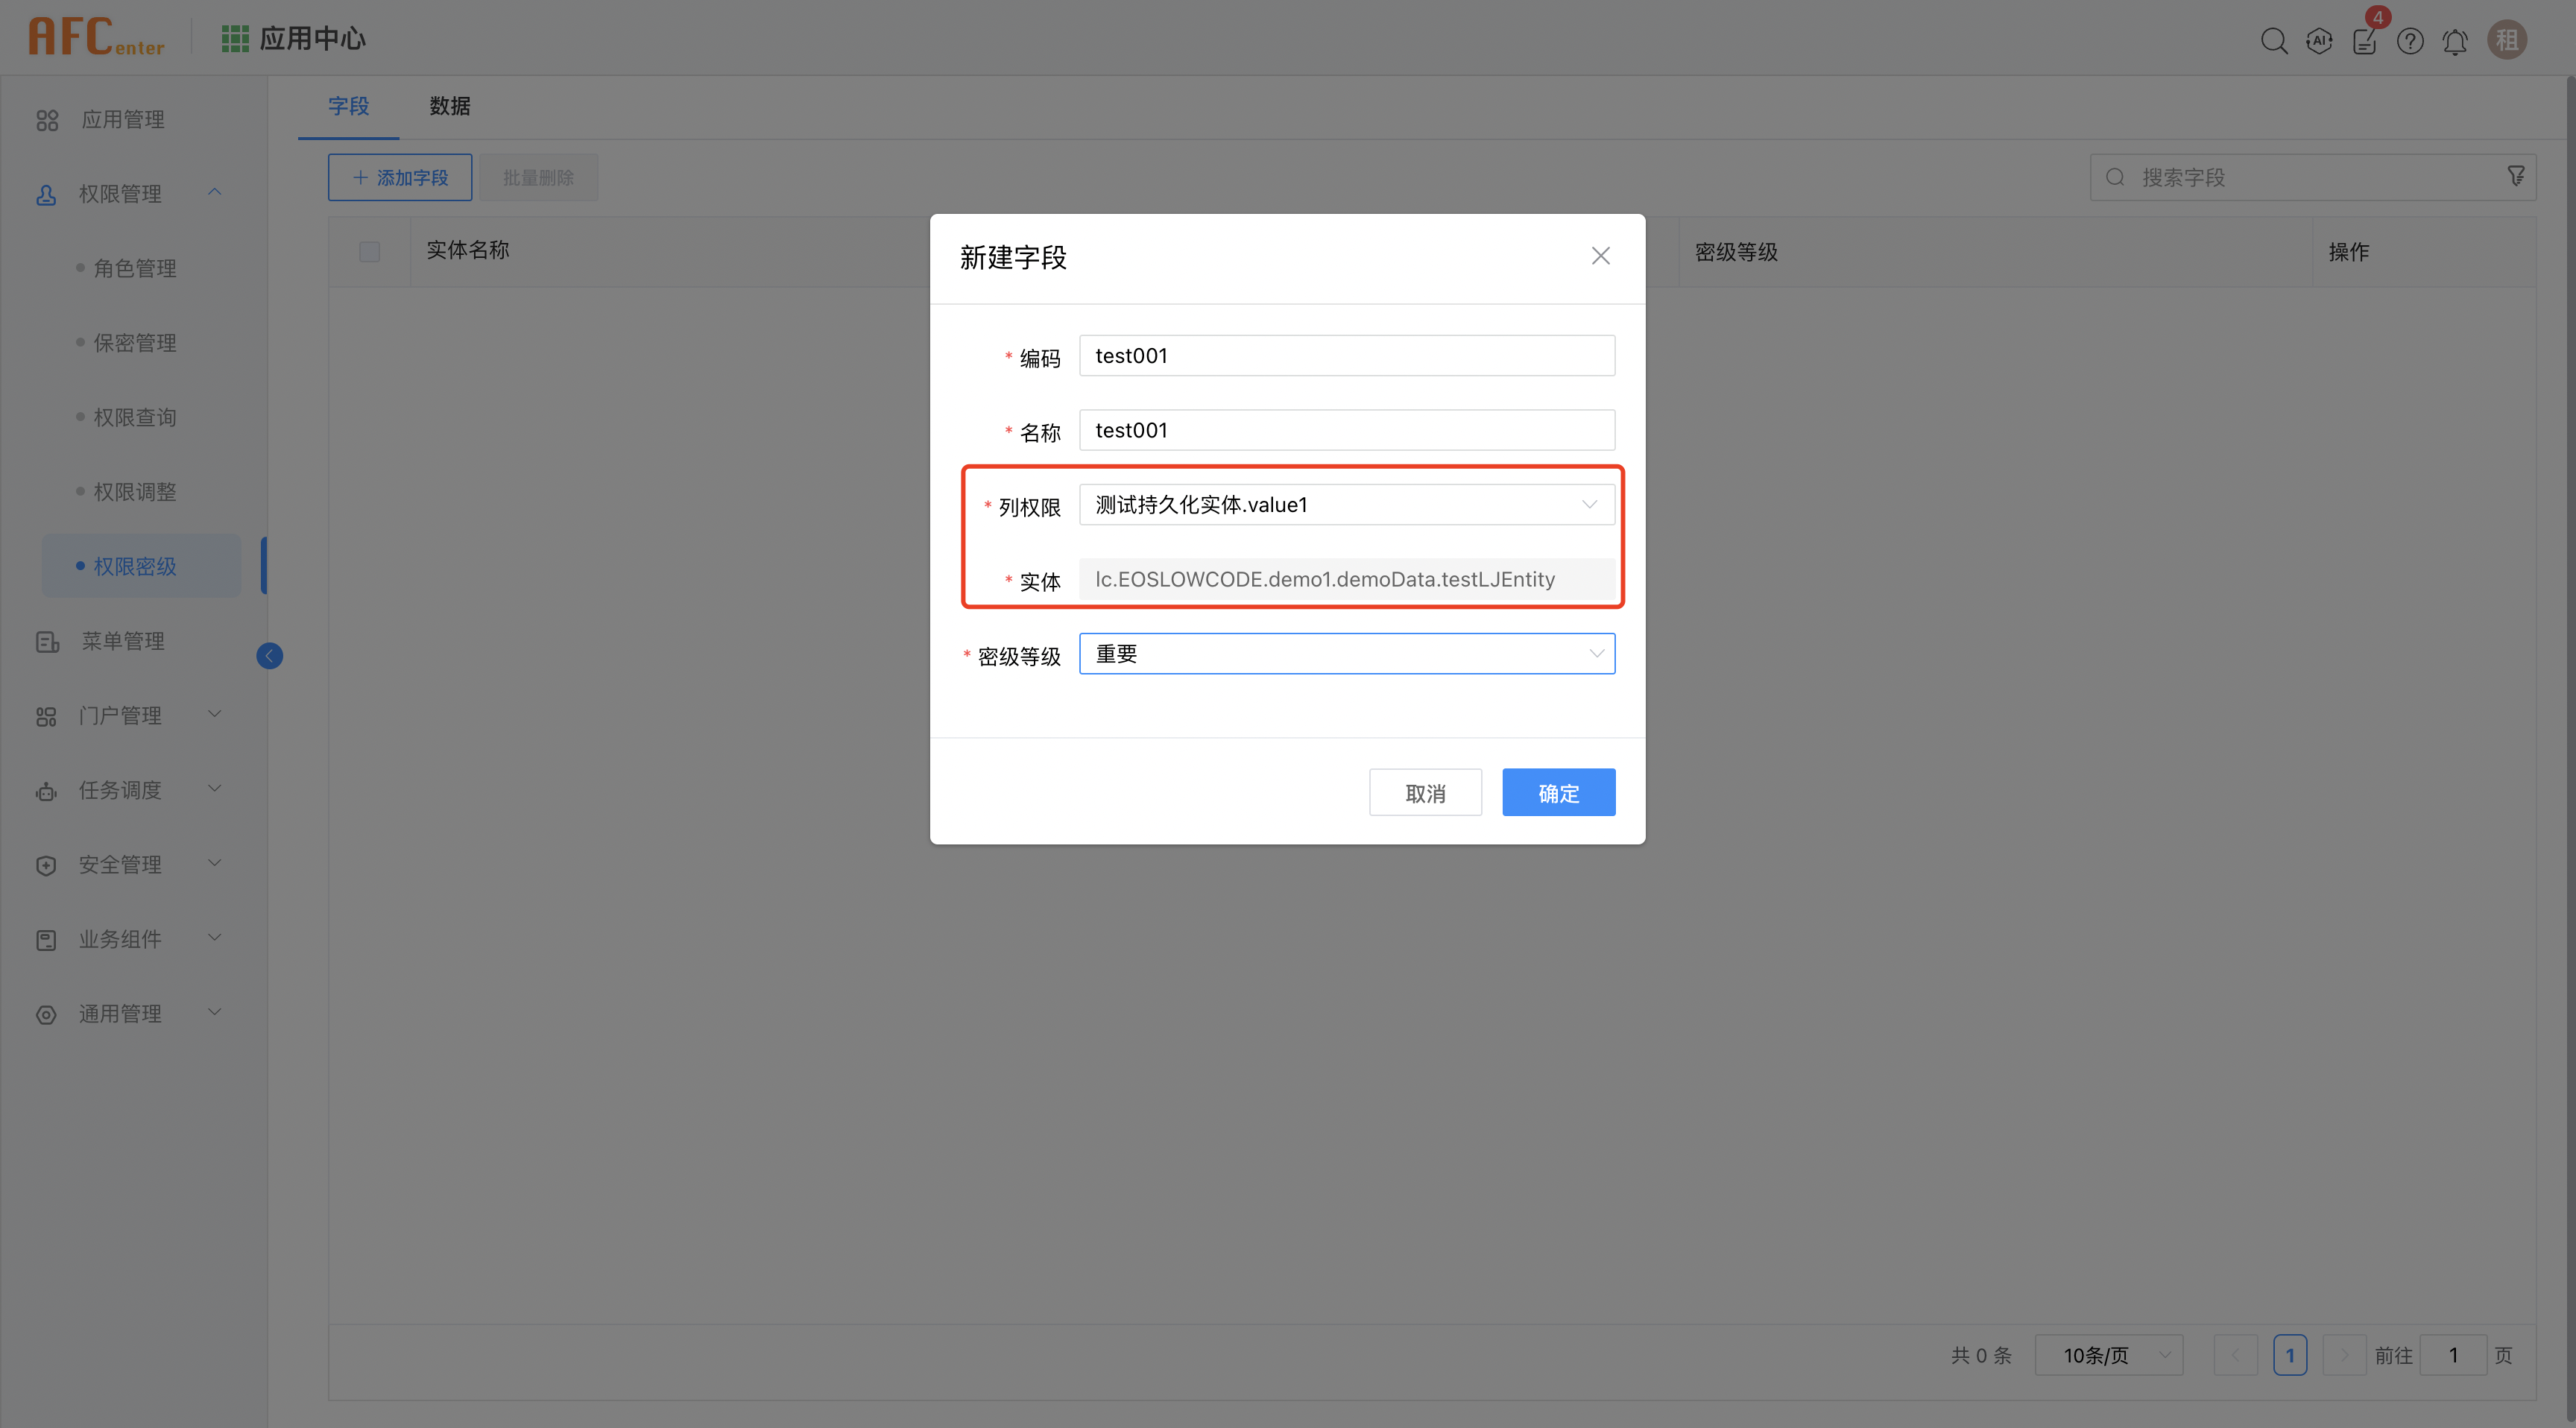The width and height of the screenshot is (2576, 1428).
Task: Click the AI assistant icon in top bar
Action: click(2320, 41)
